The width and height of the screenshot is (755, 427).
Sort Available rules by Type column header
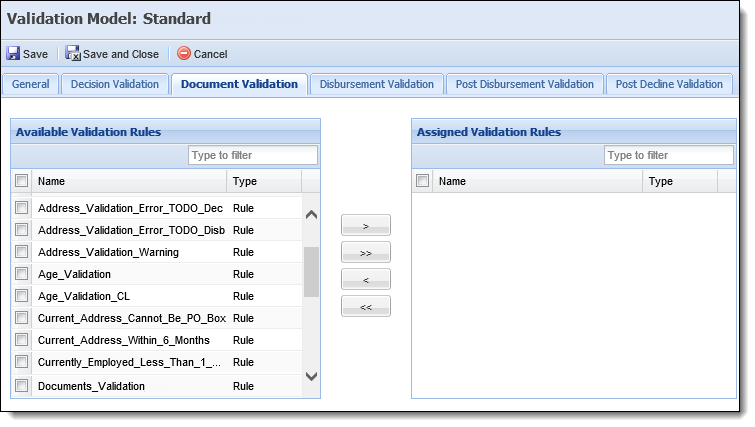click(264, 181)
